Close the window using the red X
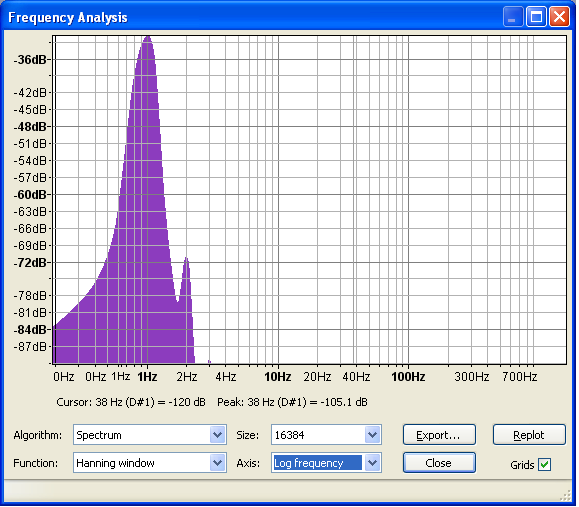The width and height of the screenshot is (579, 507). click(559, 17)
